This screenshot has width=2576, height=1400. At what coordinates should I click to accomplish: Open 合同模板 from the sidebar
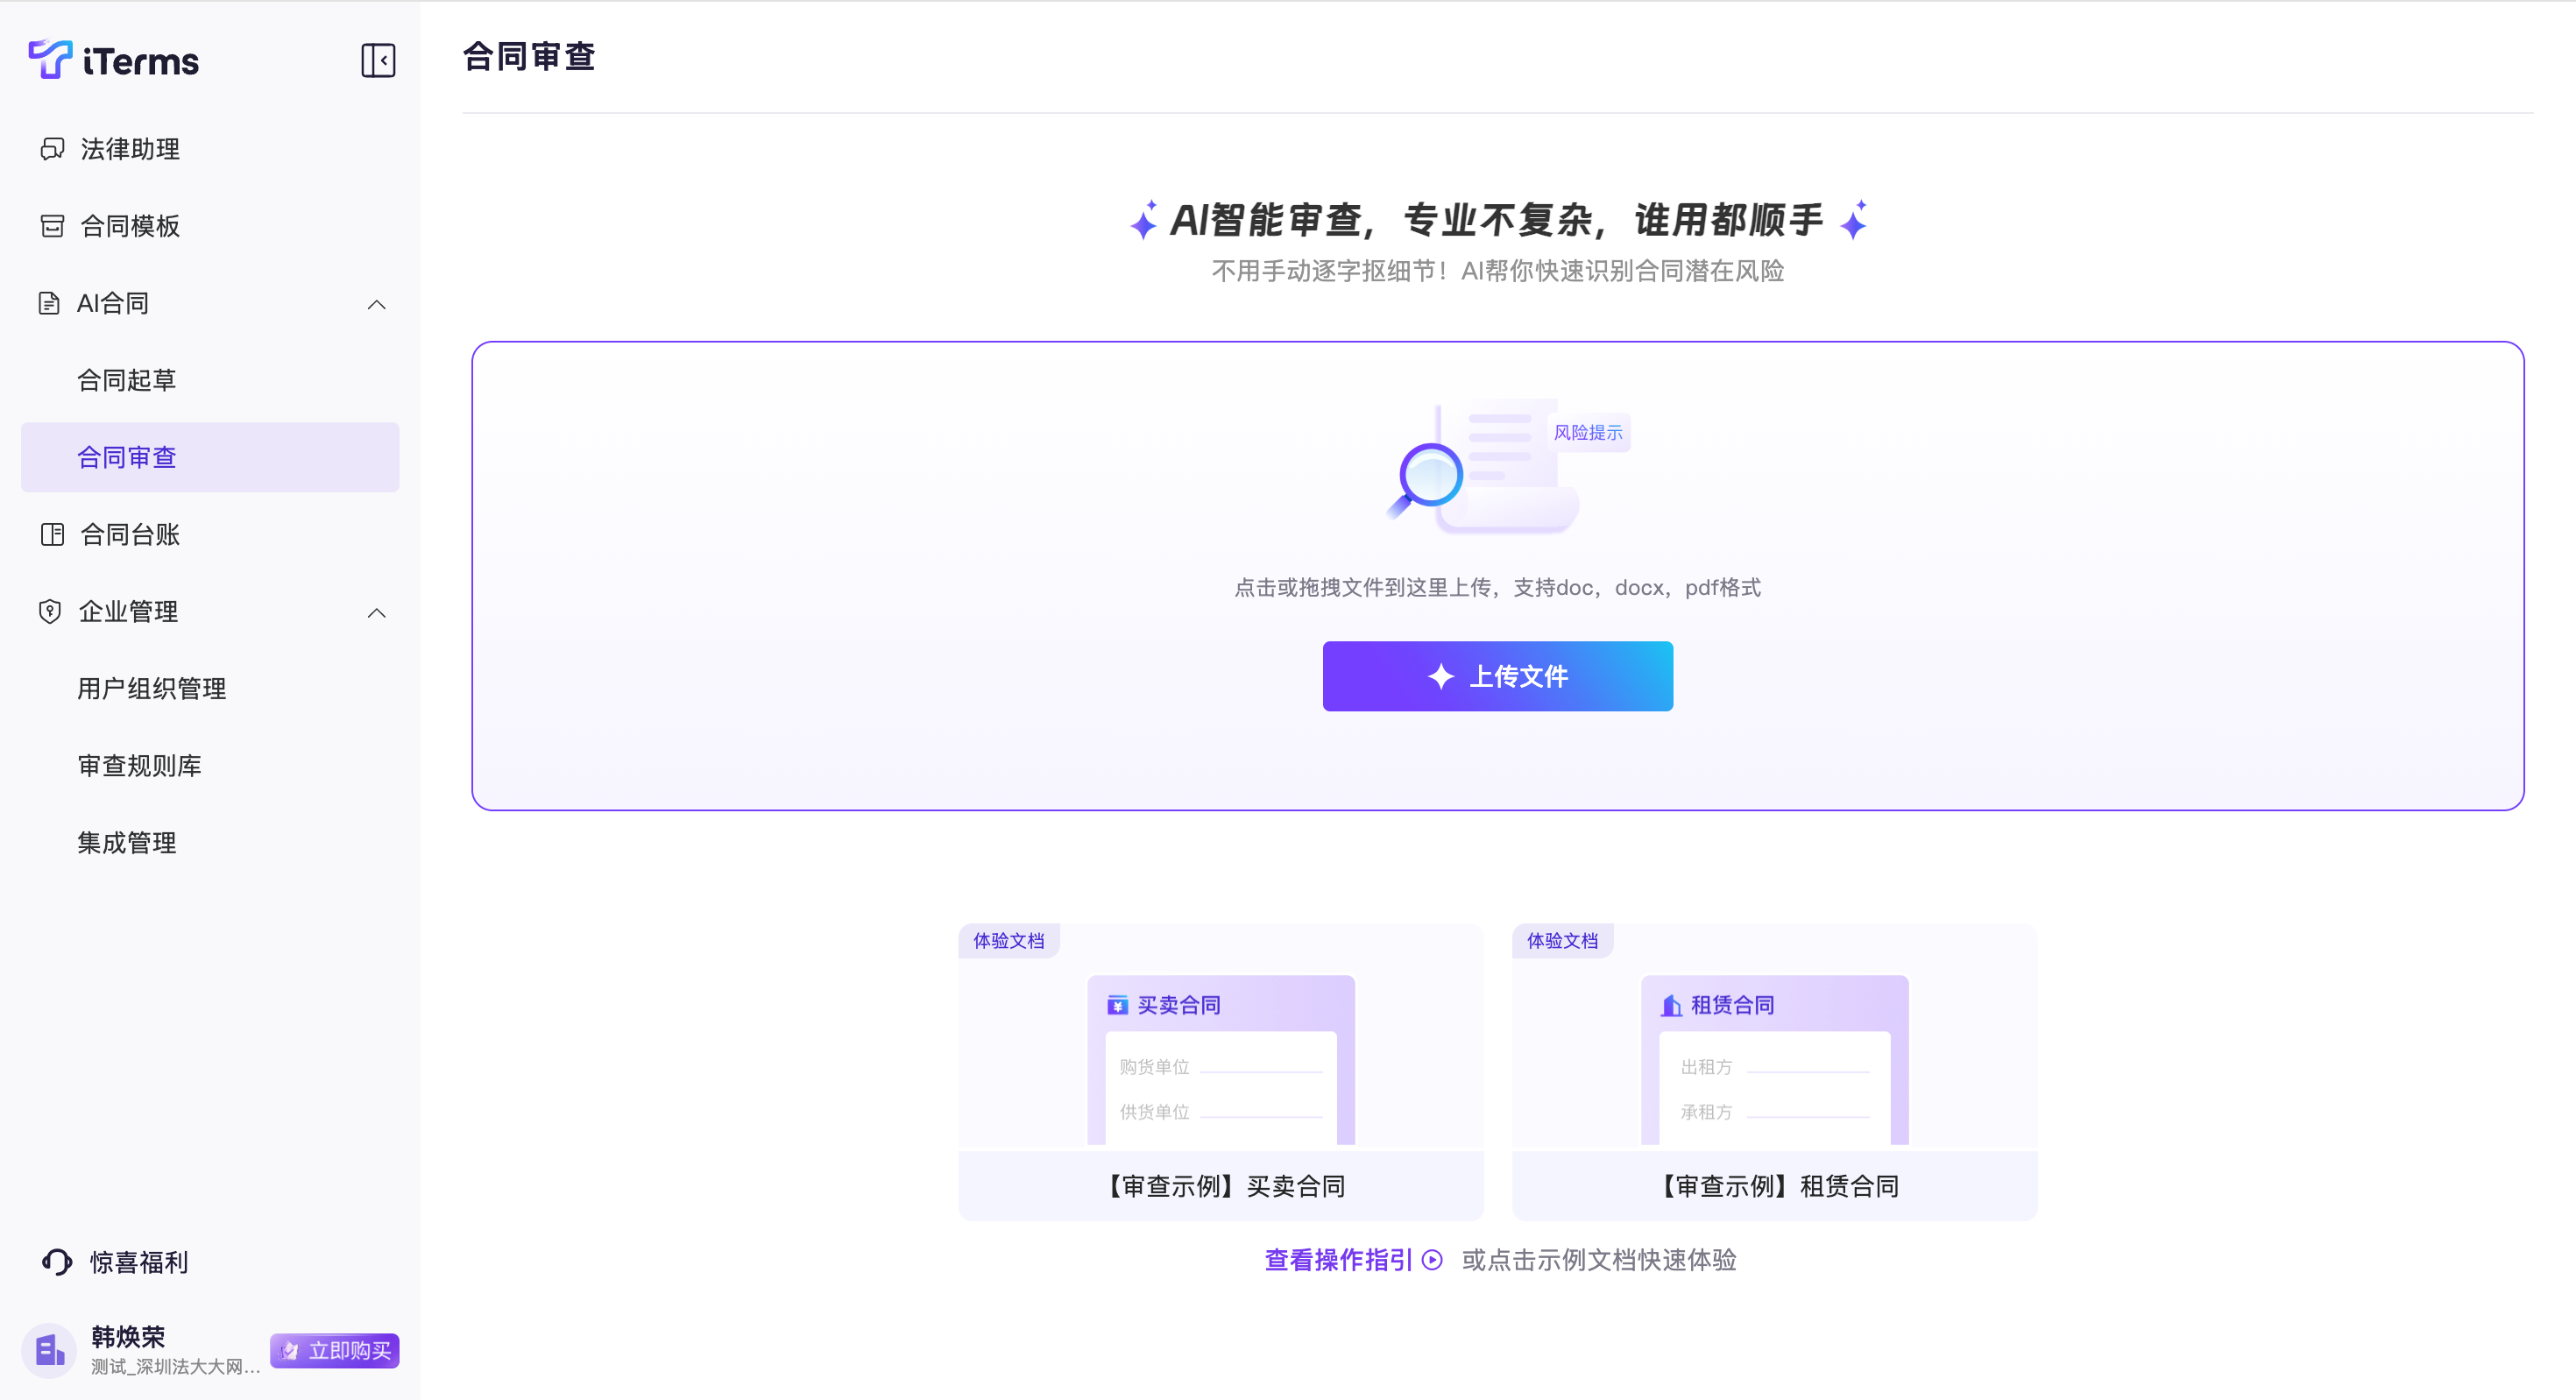coord(130,226)
